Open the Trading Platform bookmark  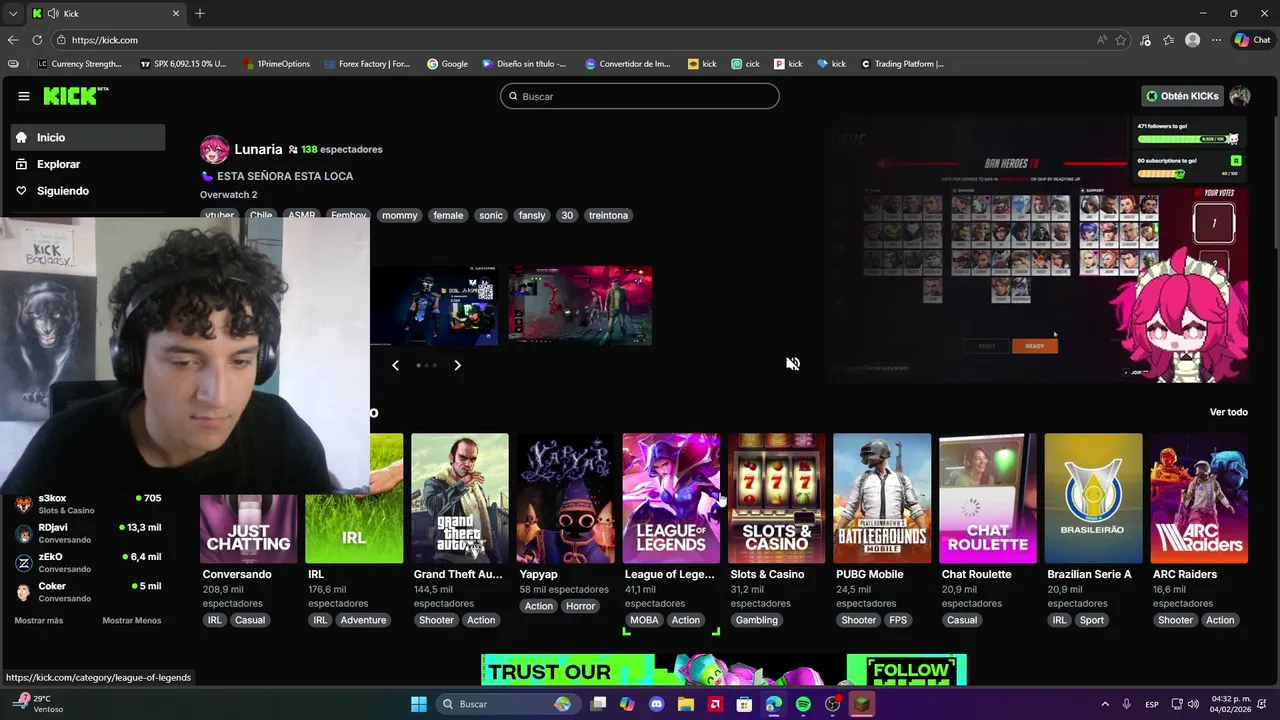tap(901, 64)
